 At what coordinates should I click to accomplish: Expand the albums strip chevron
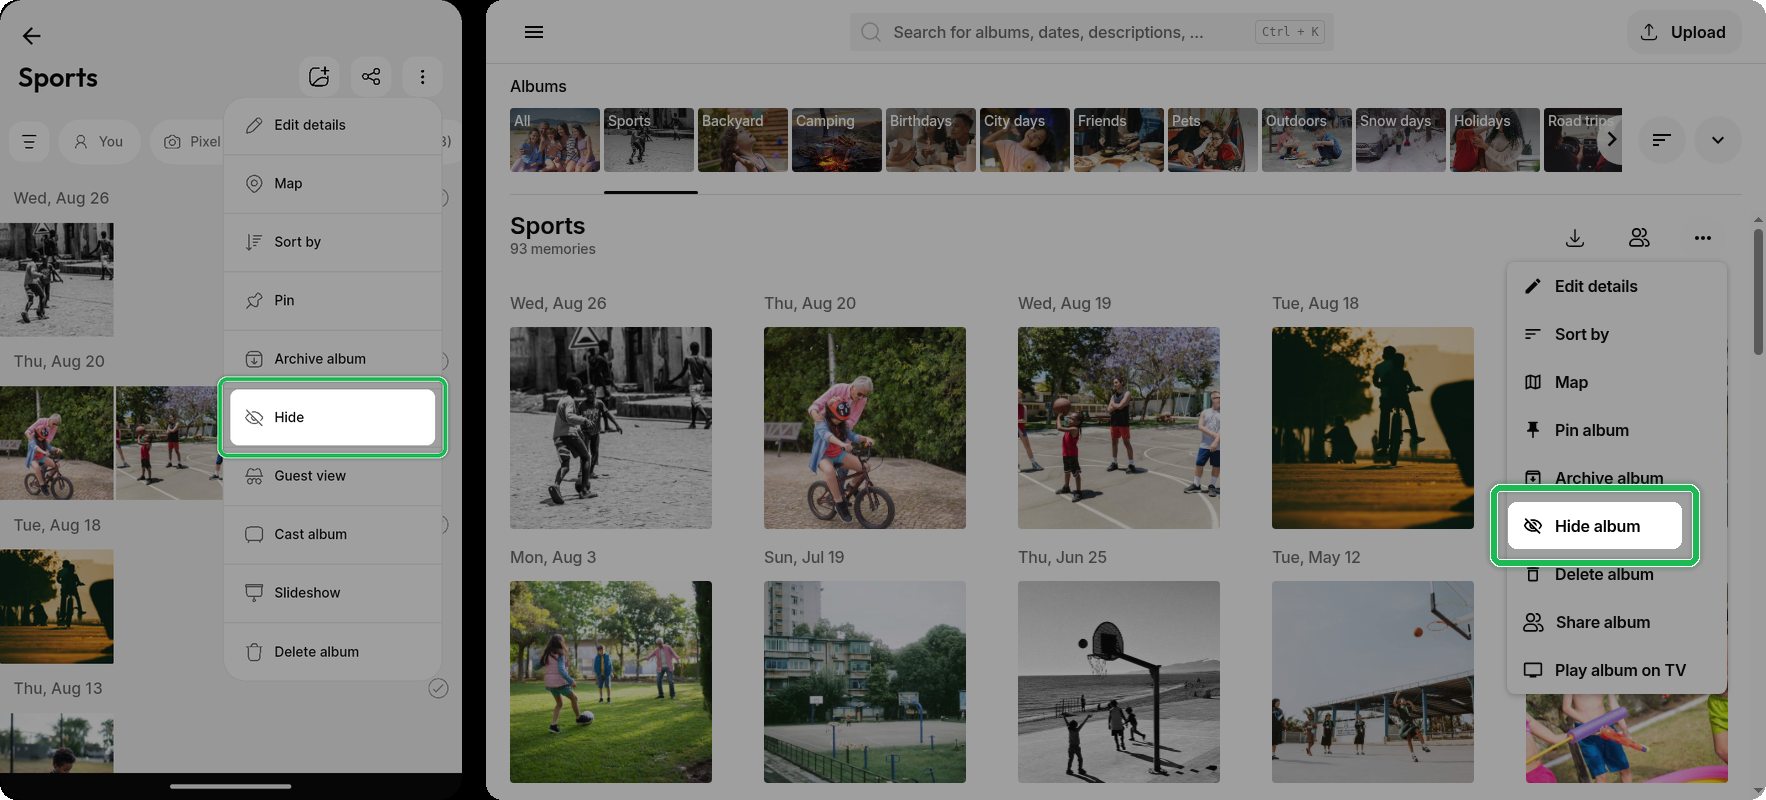click(1718, 140)
